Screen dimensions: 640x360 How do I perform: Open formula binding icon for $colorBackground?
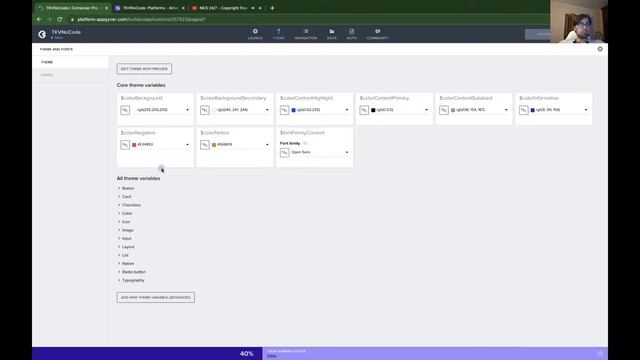click(x=125, y=110)
